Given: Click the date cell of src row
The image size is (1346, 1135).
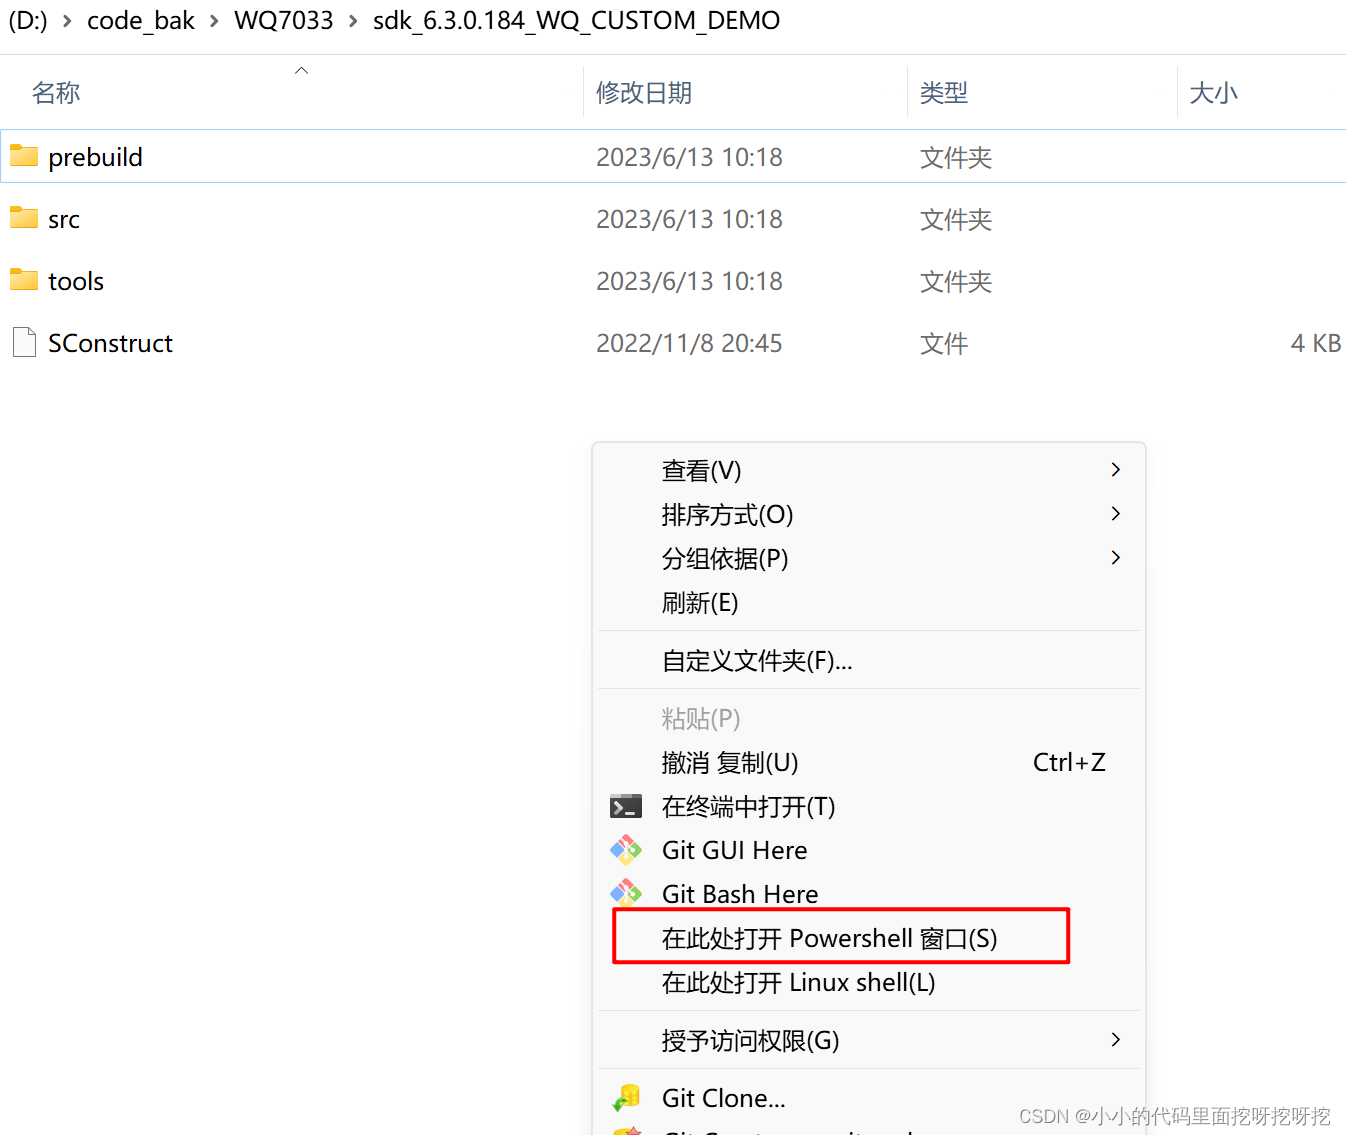Looking at the screenshot, I should pos(689,219).
